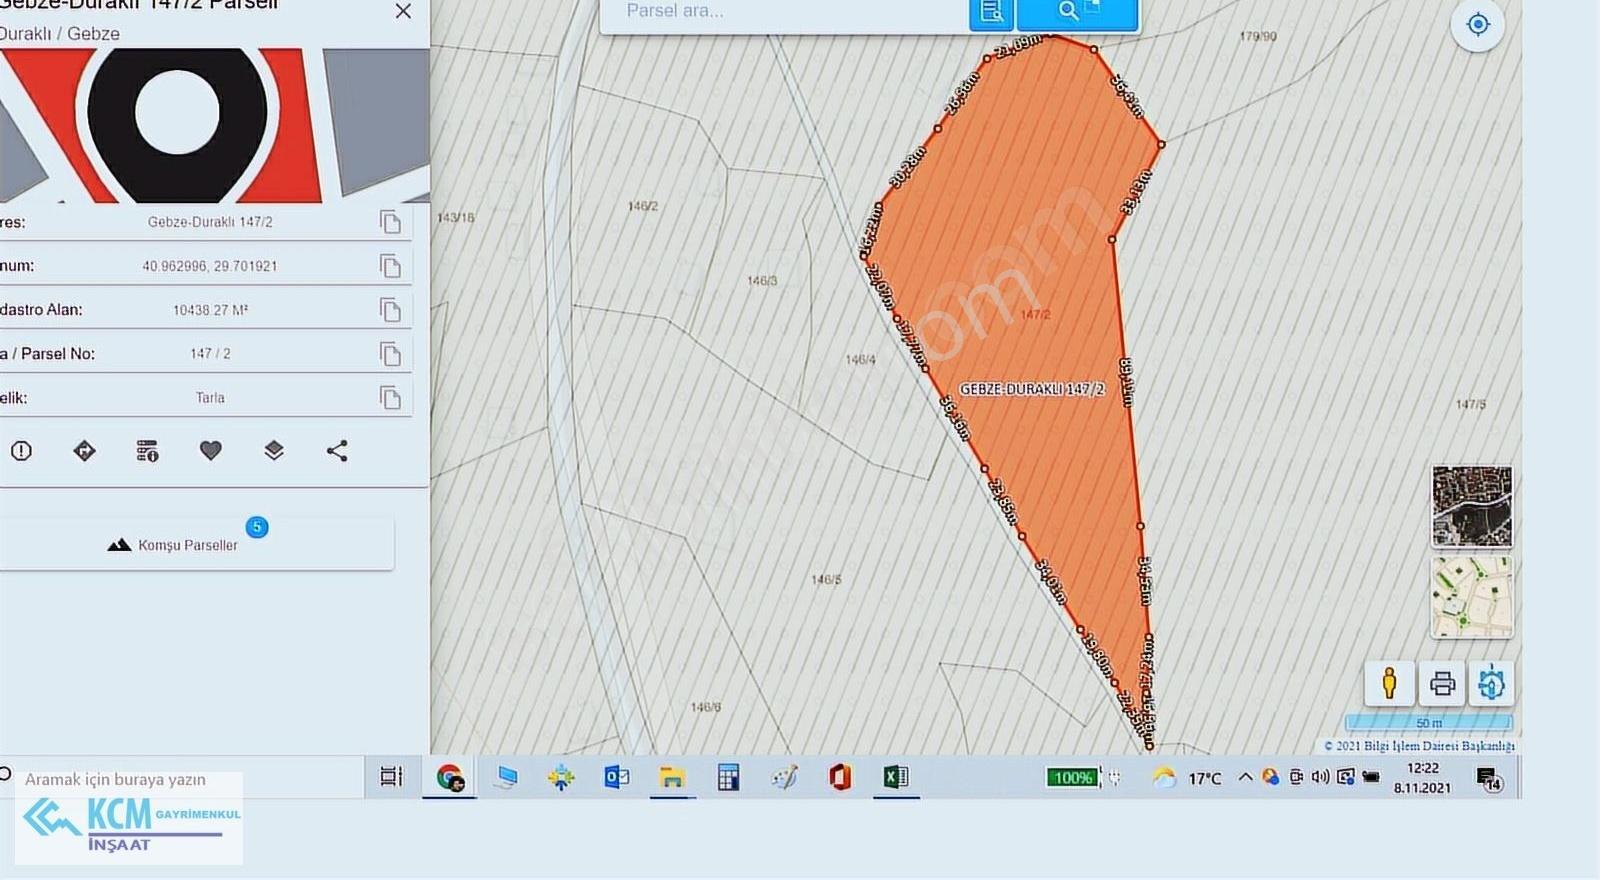Open the volume control in system tray

1320,777
